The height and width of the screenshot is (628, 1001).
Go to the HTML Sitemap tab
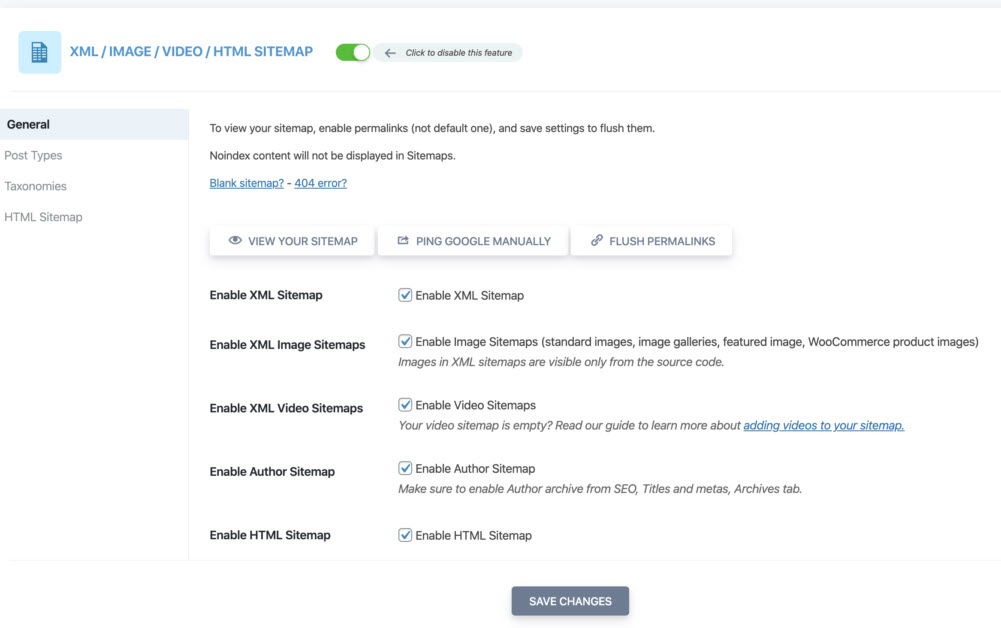[43, 217]
